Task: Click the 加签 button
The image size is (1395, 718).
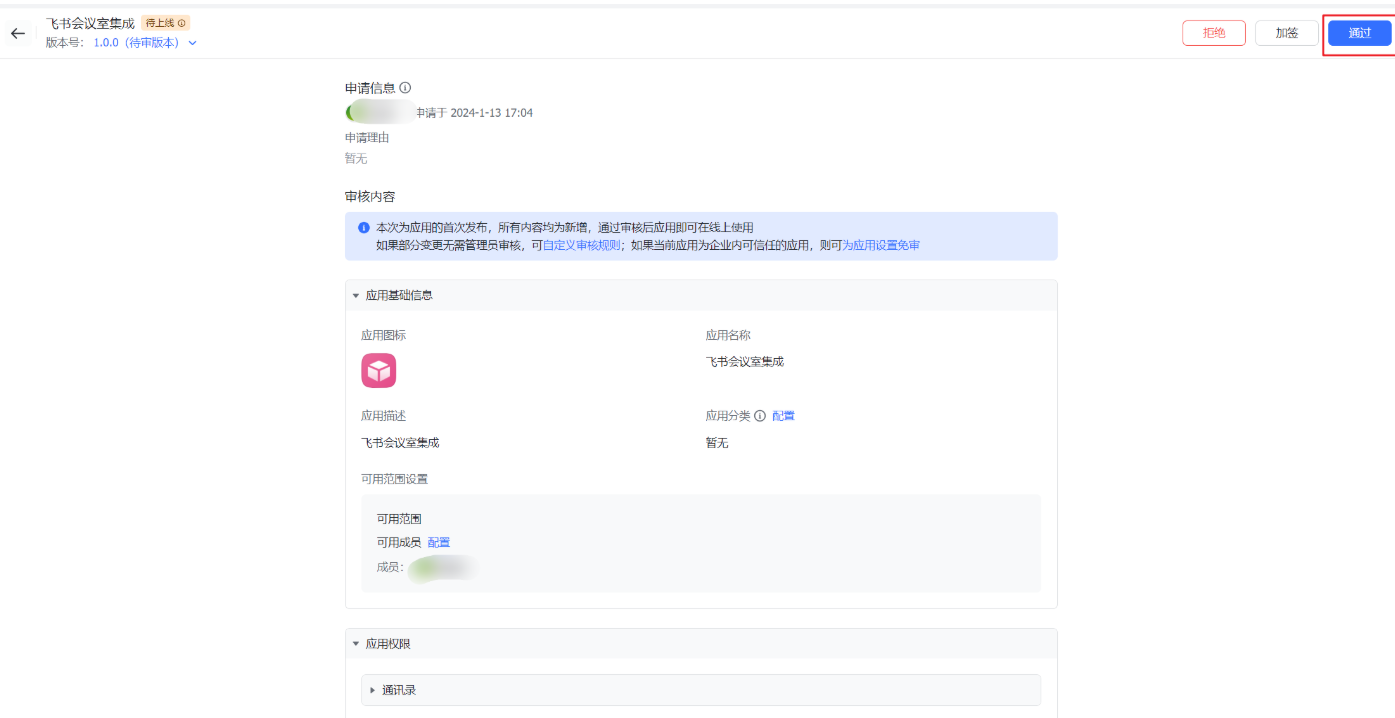Action: 1286,33
